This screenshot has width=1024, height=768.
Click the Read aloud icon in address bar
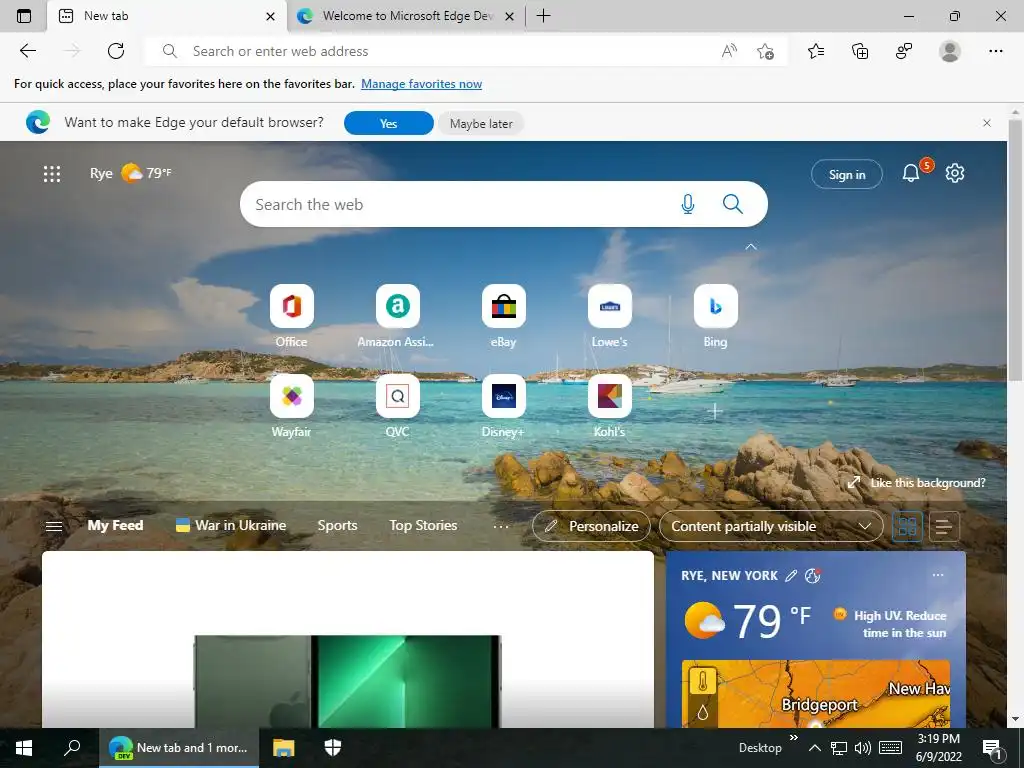(729, 51)
